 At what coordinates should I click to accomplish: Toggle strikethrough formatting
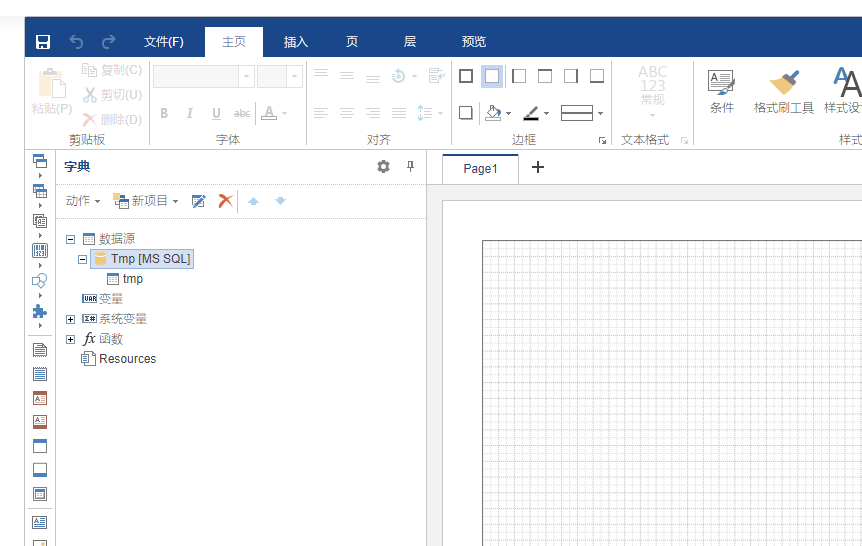242,113
